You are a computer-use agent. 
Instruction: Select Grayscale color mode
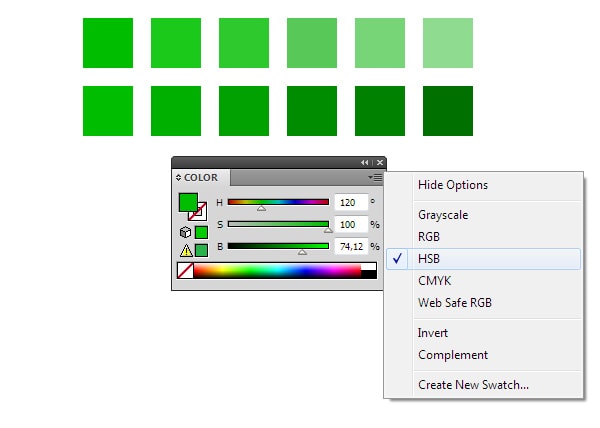443,215
